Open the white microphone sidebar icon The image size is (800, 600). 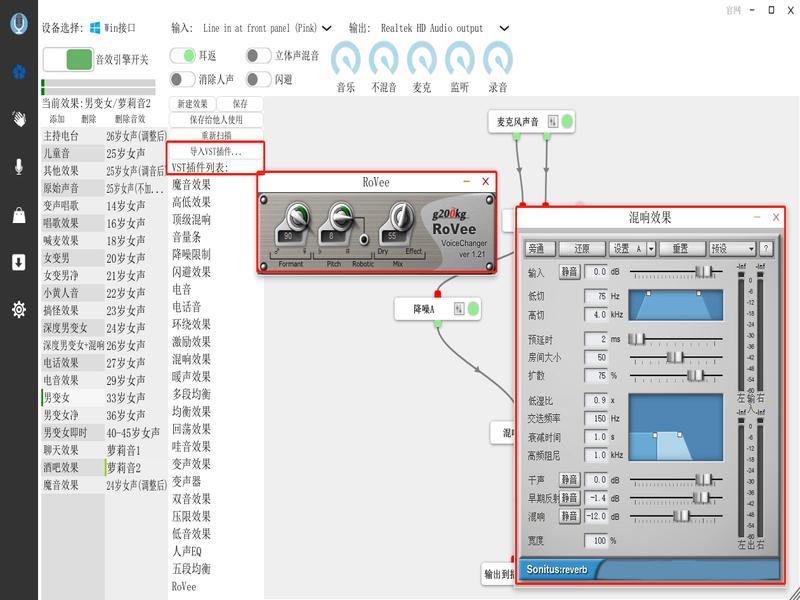[19, 167]
